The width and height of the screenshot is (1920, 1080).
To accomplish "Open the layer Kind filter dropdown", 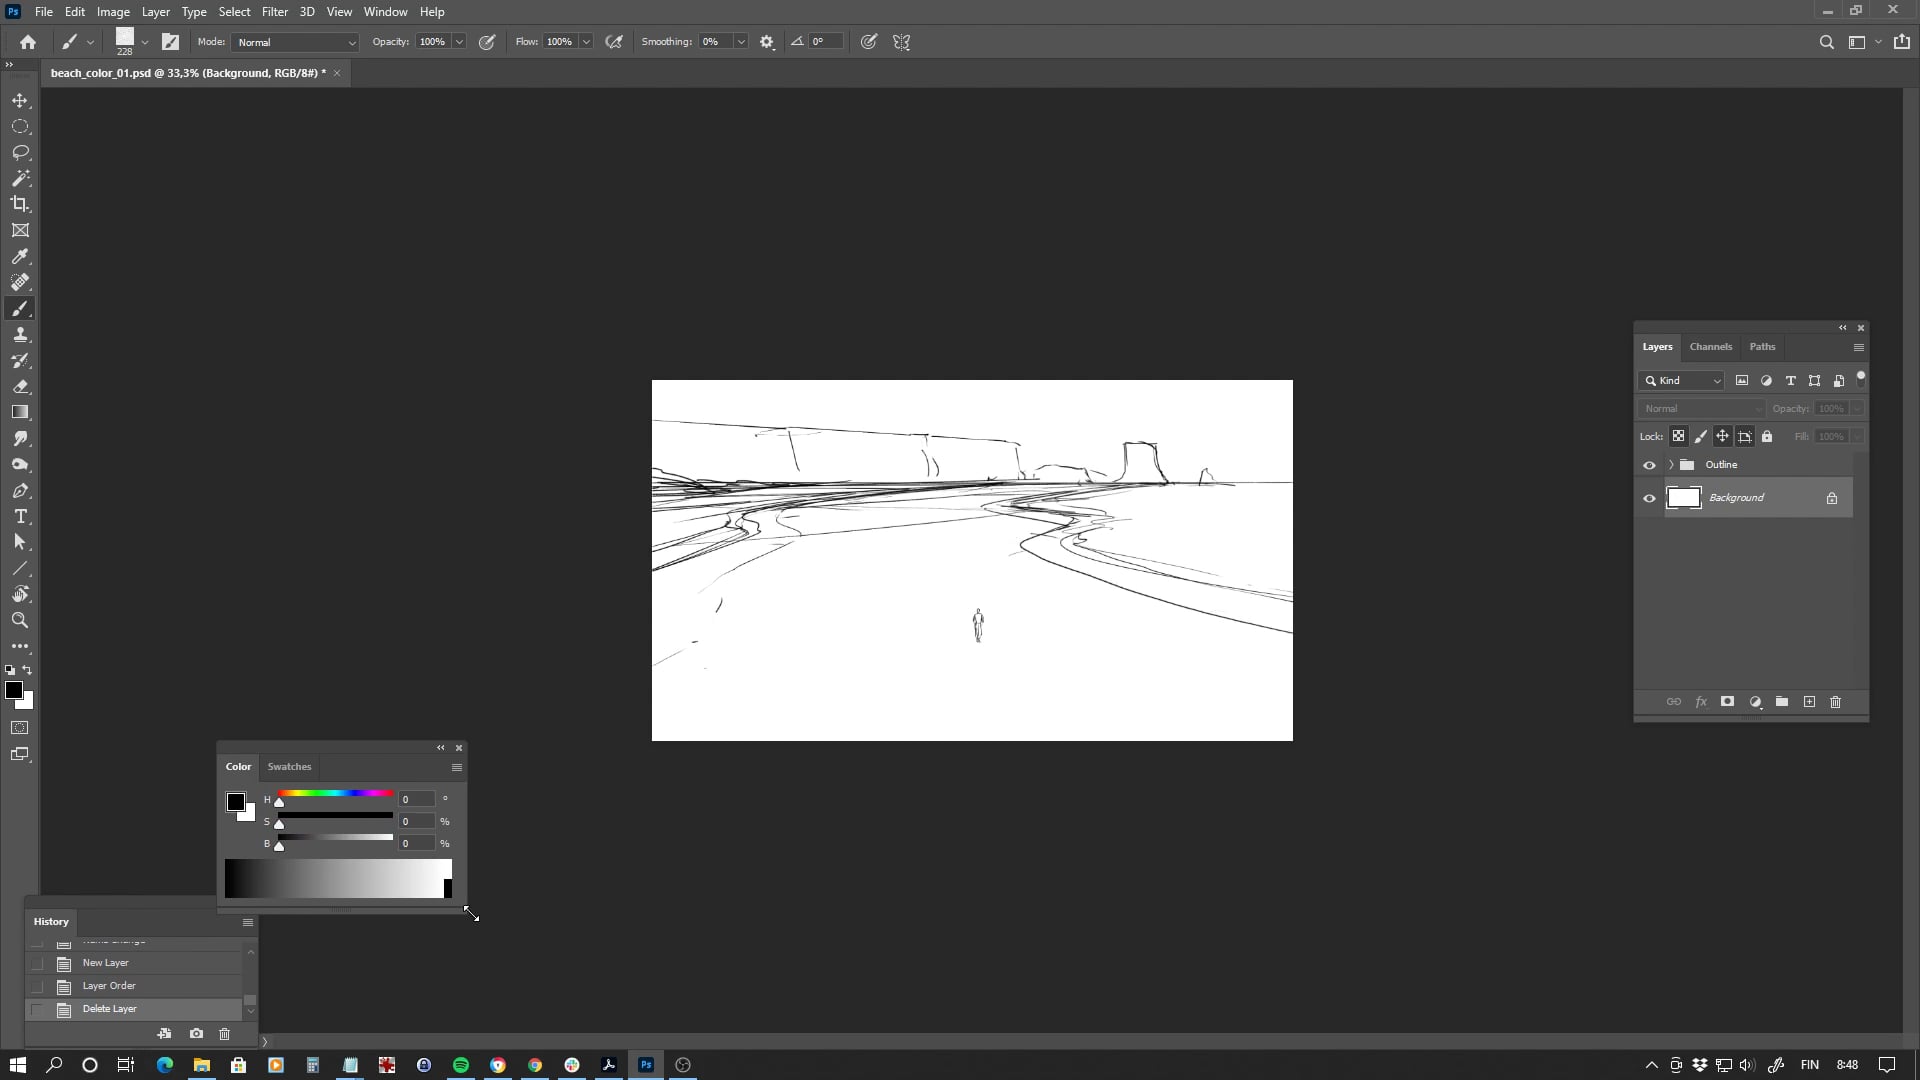I will 1683,381.
